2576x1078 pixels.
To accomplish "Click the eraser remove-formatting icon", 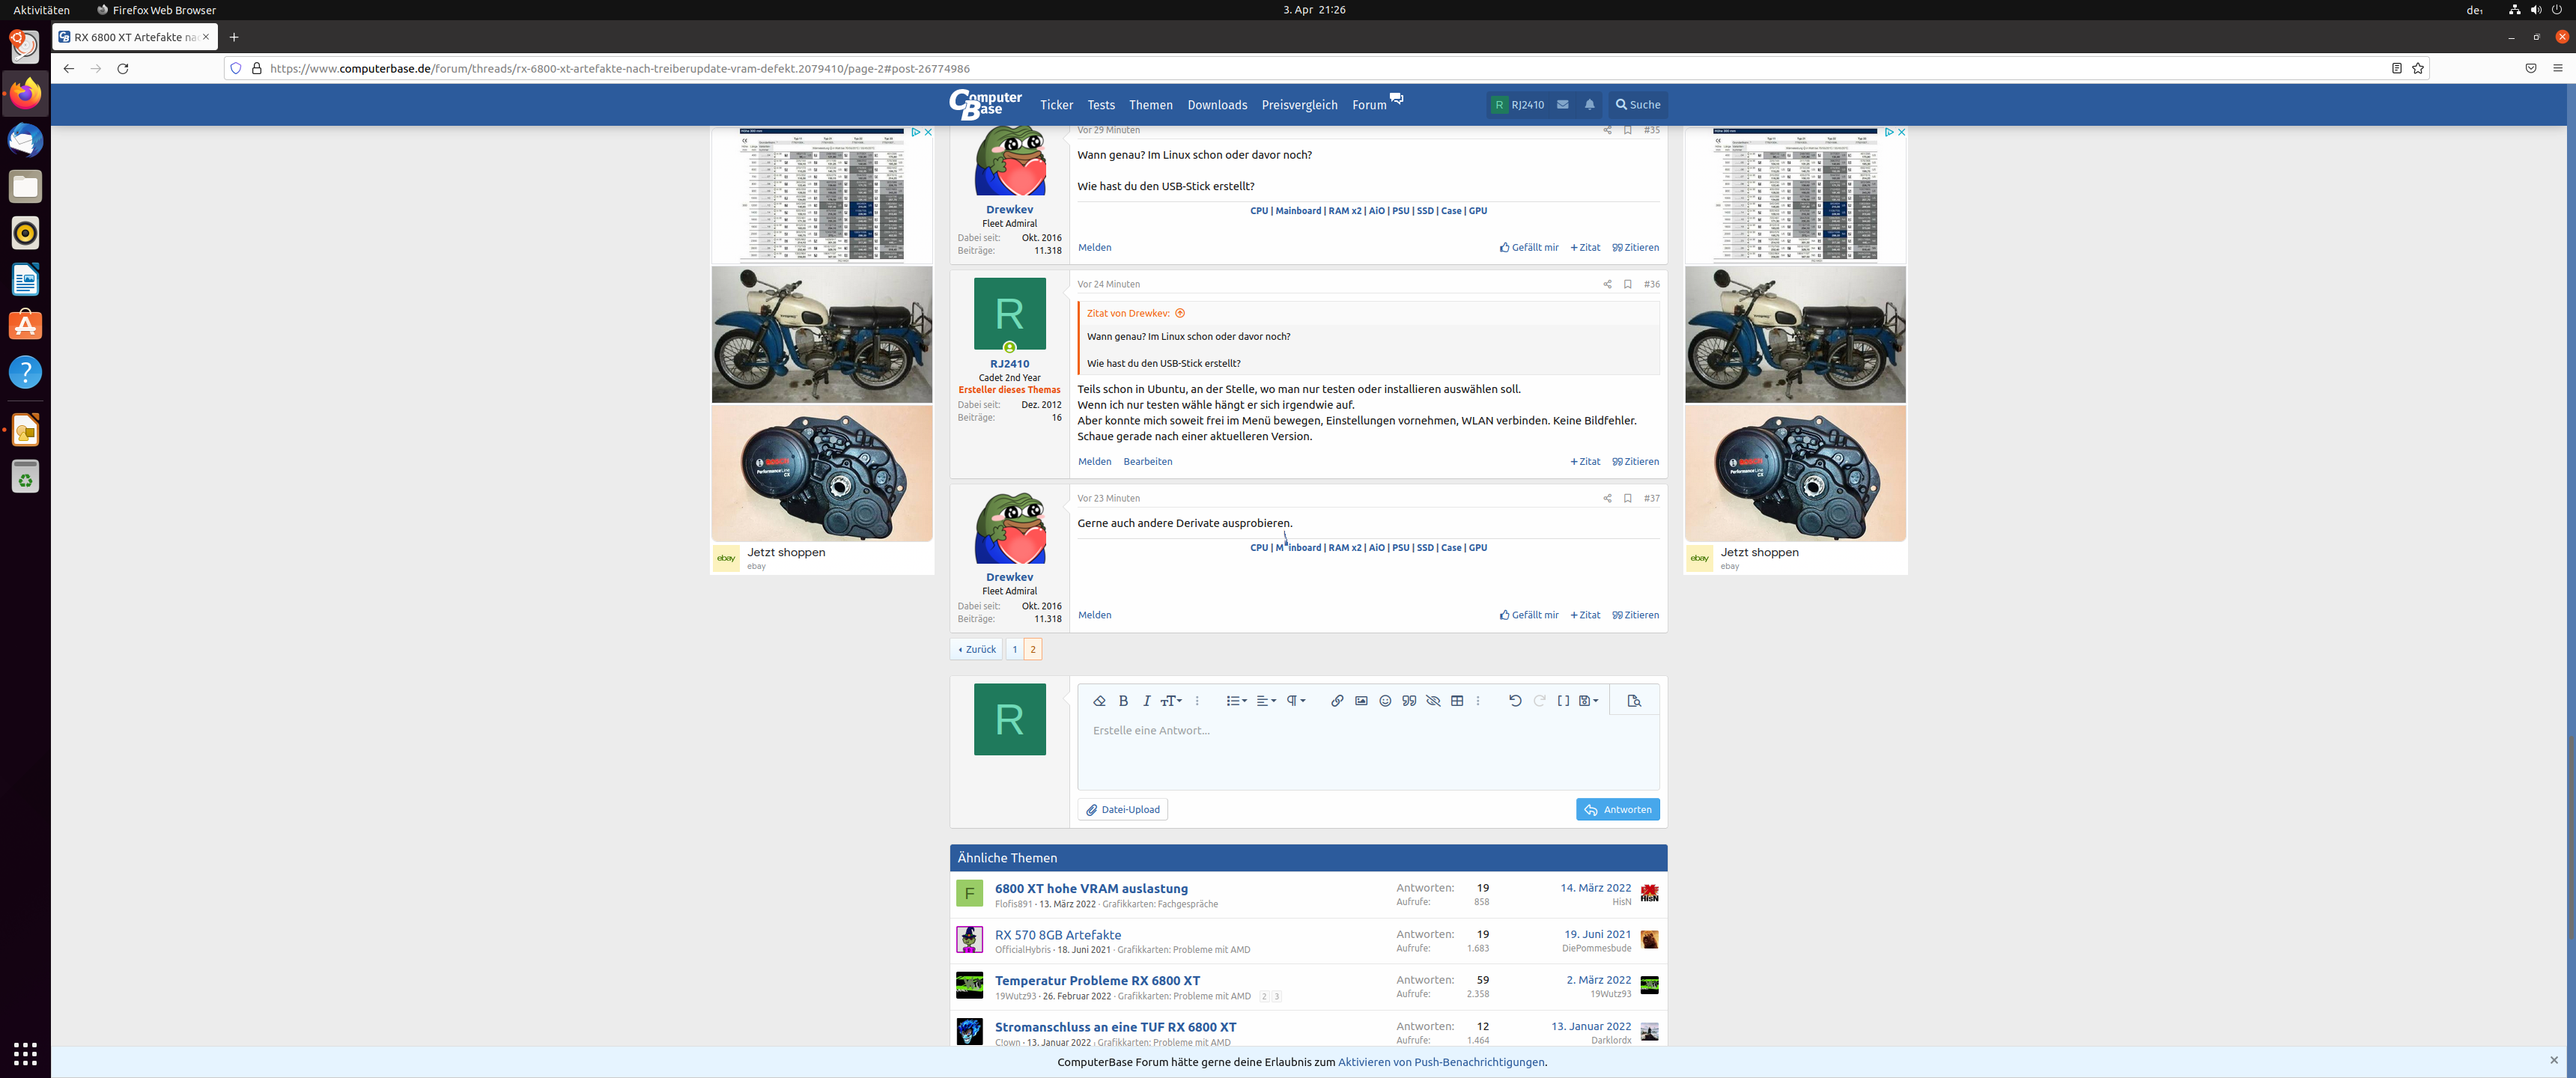I will pos(1099,701).
